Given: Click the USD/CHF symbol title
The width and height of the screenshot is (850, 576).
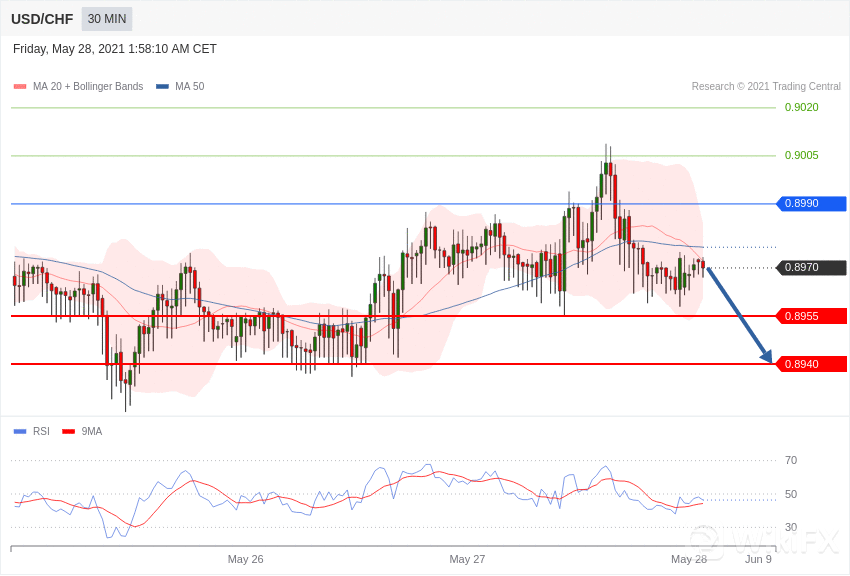Looking at the screenshot, I should (42, 19).
